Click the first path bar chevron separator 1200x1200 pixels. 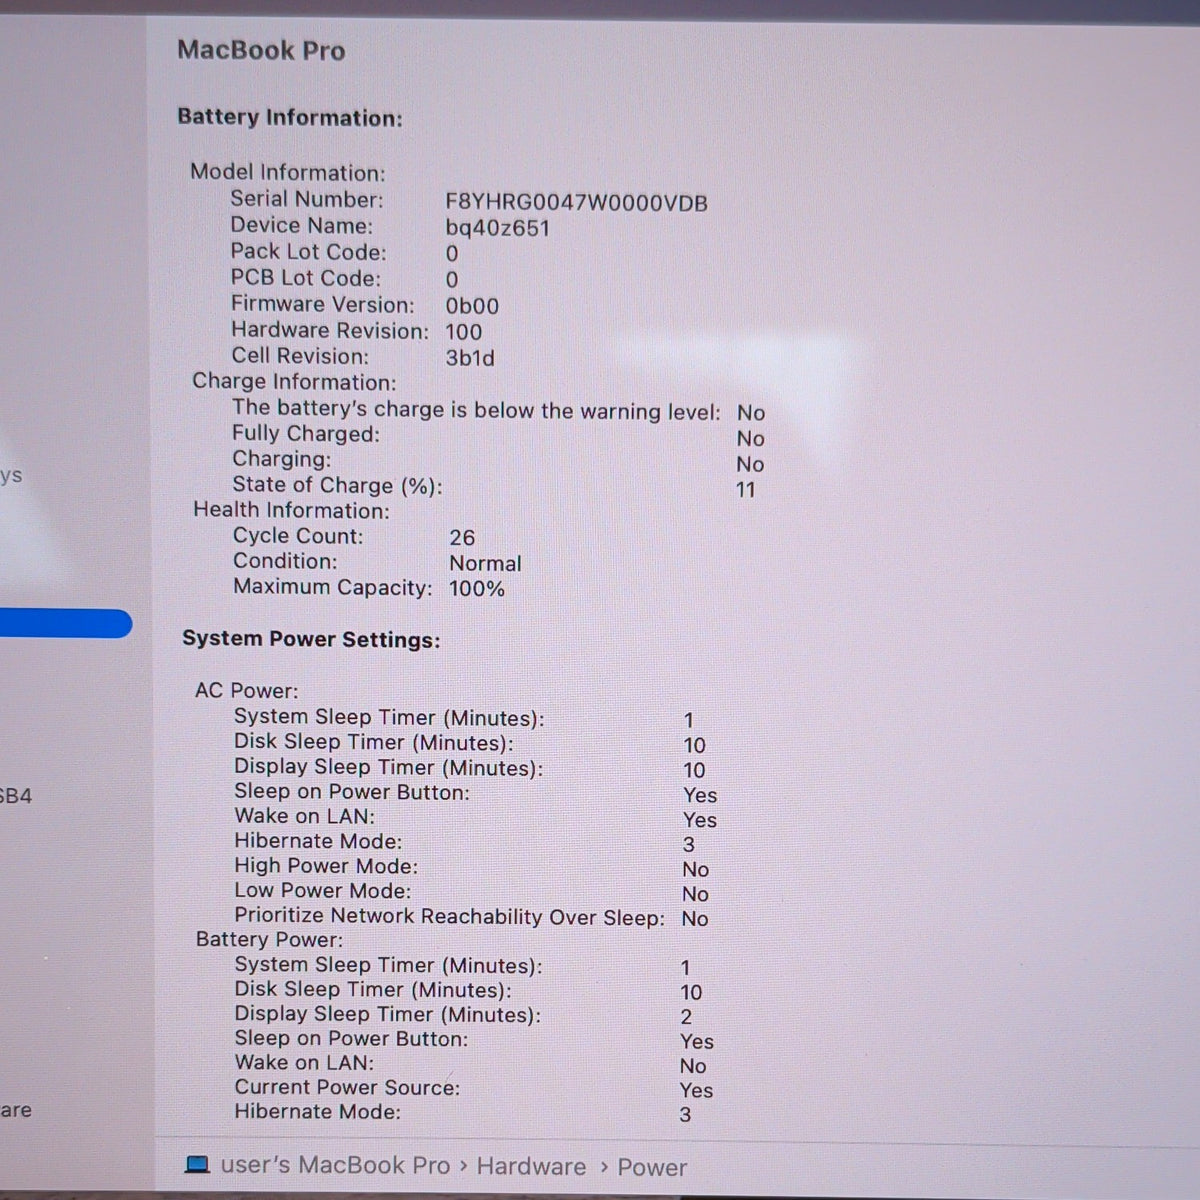tap(464, 1166)
